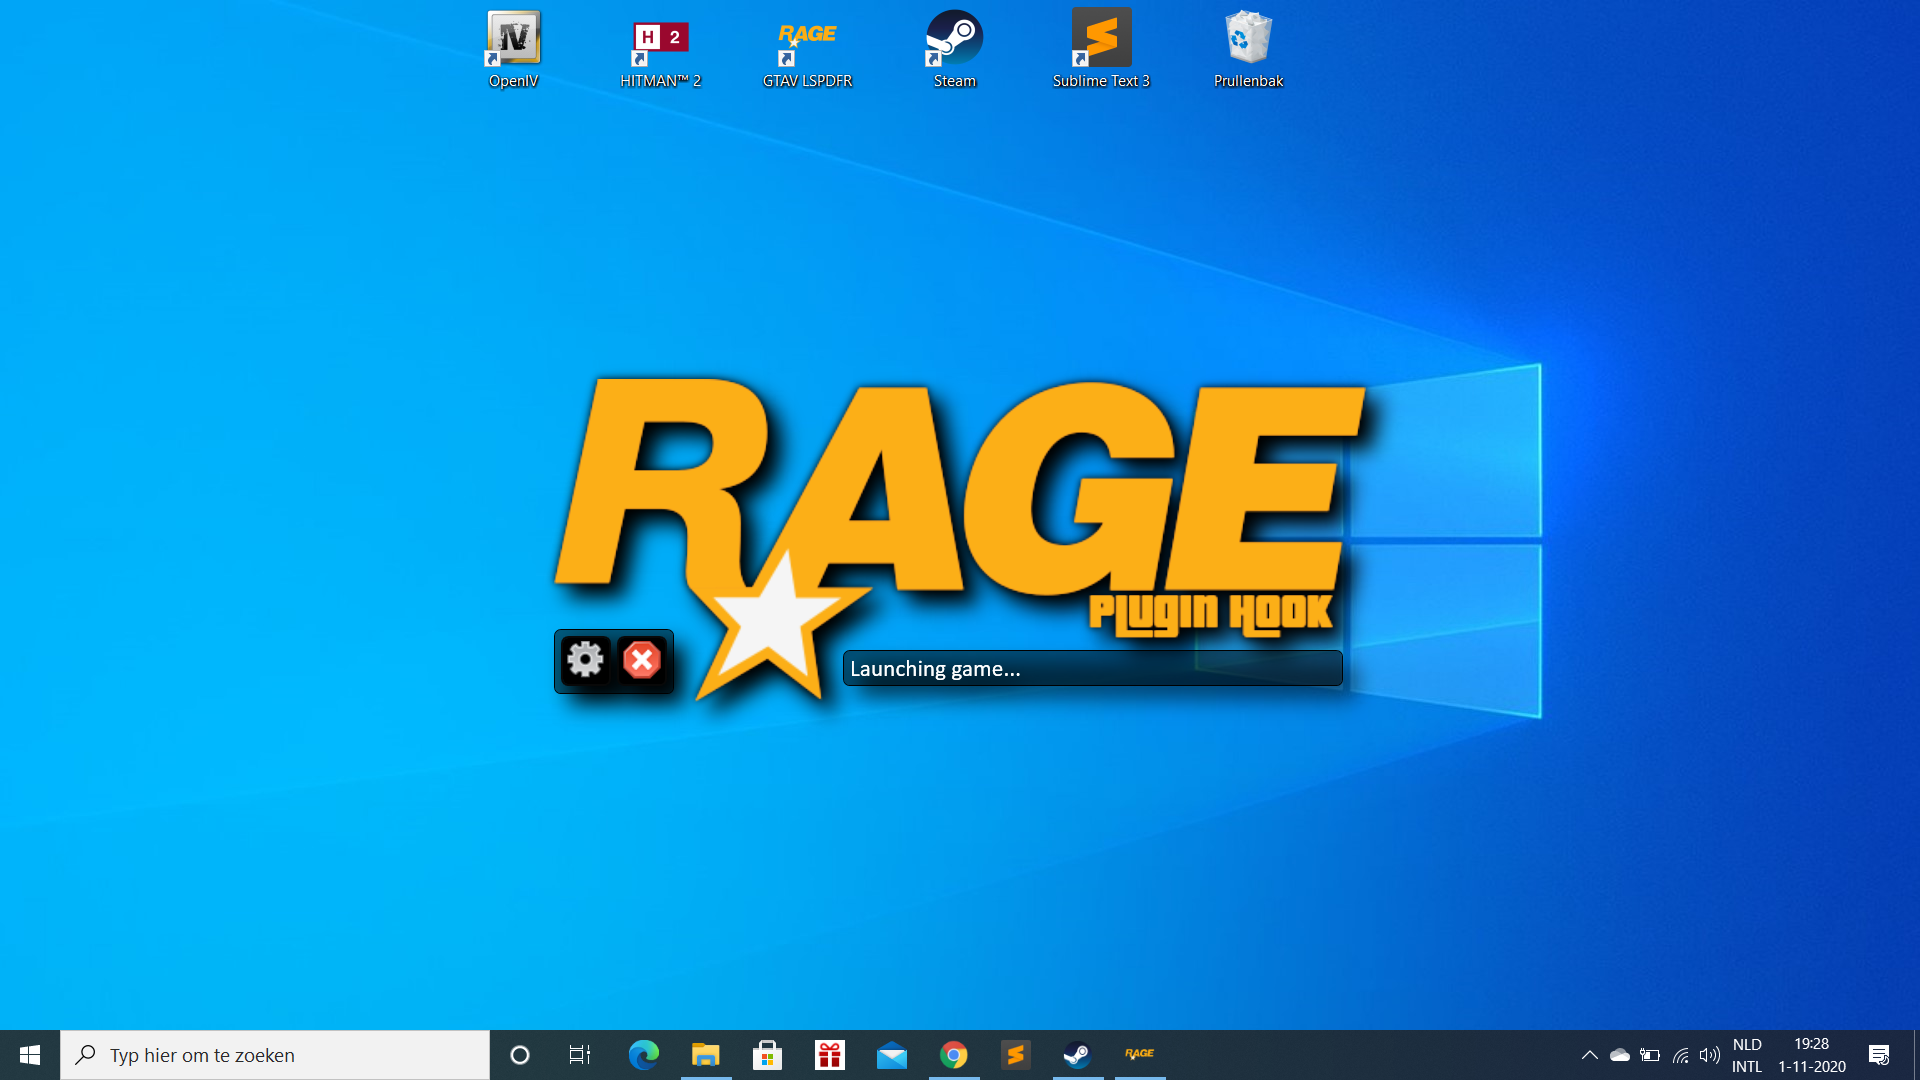This screenshot has width=1920, height=1080.
Task: Open the Steam desktop shortcut
Action: (954, 50)
